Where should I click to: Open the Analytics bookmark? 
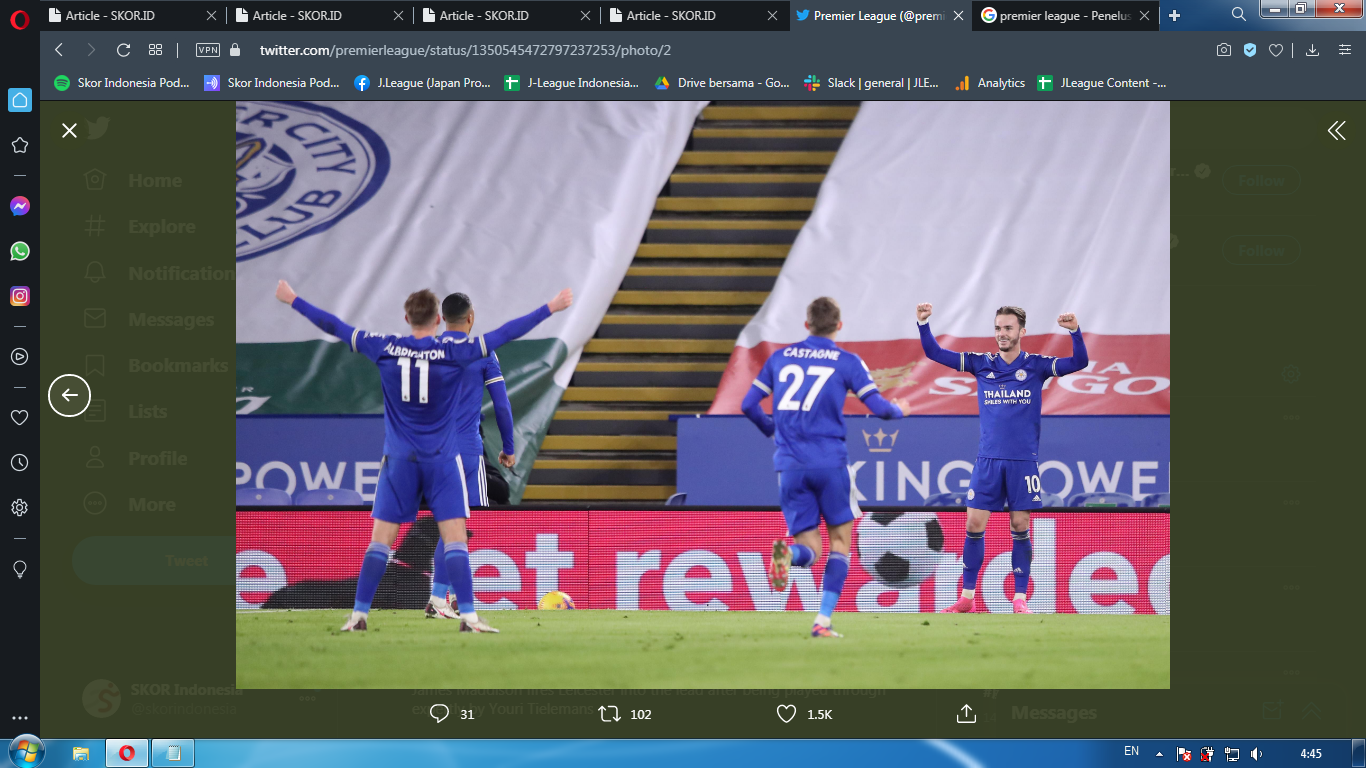(x=990, y=83)
